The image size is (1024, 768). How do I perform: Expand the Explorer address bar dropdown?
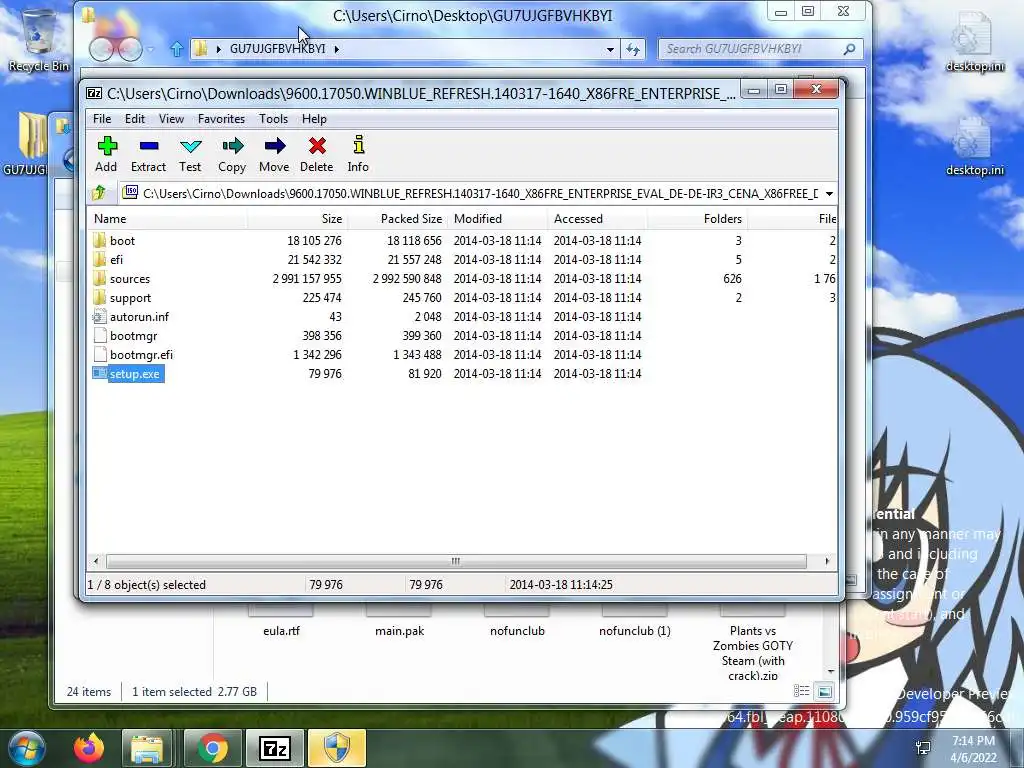(610, 49)
